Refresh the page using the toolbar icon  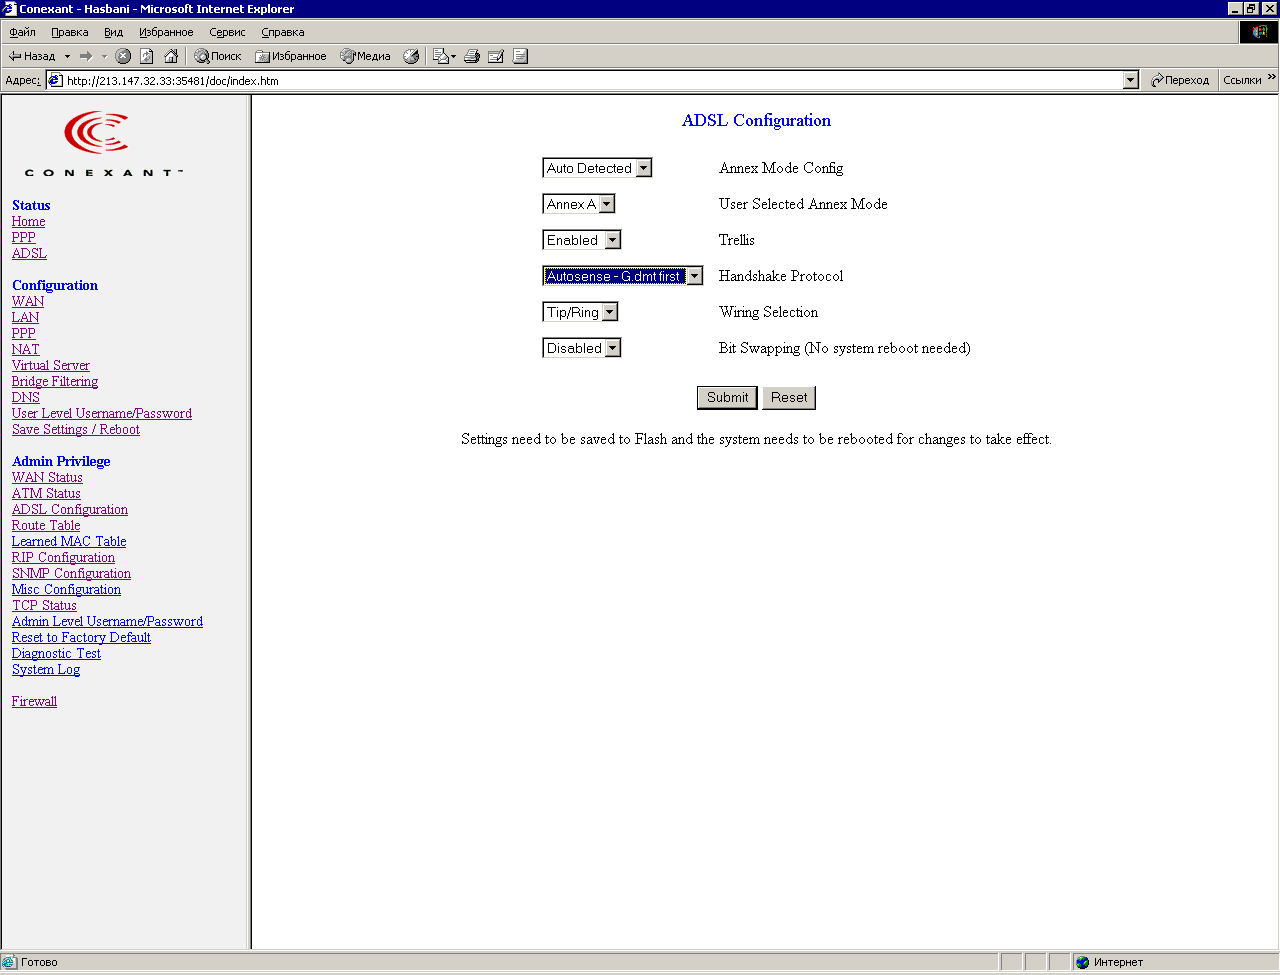tap(147, 56)
